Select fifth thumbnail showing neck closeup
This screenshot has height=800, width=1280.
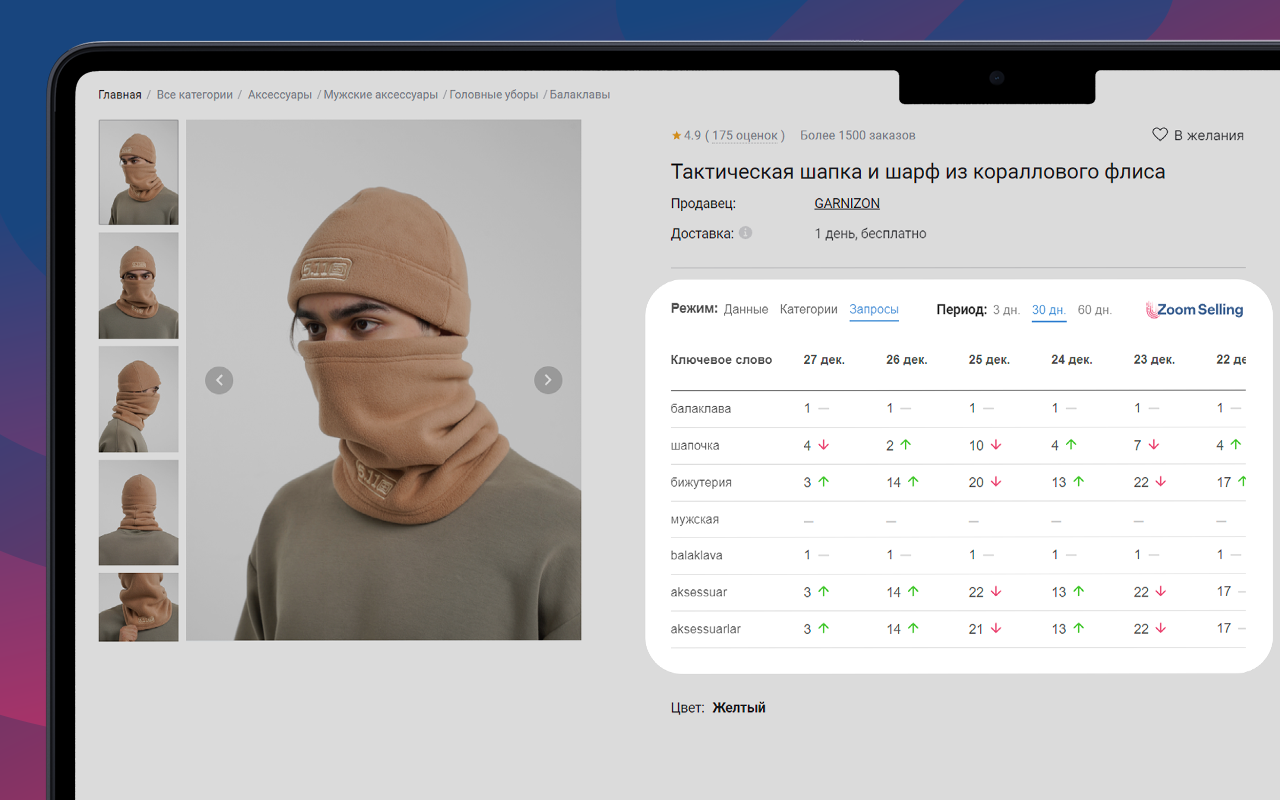(139, 607)
